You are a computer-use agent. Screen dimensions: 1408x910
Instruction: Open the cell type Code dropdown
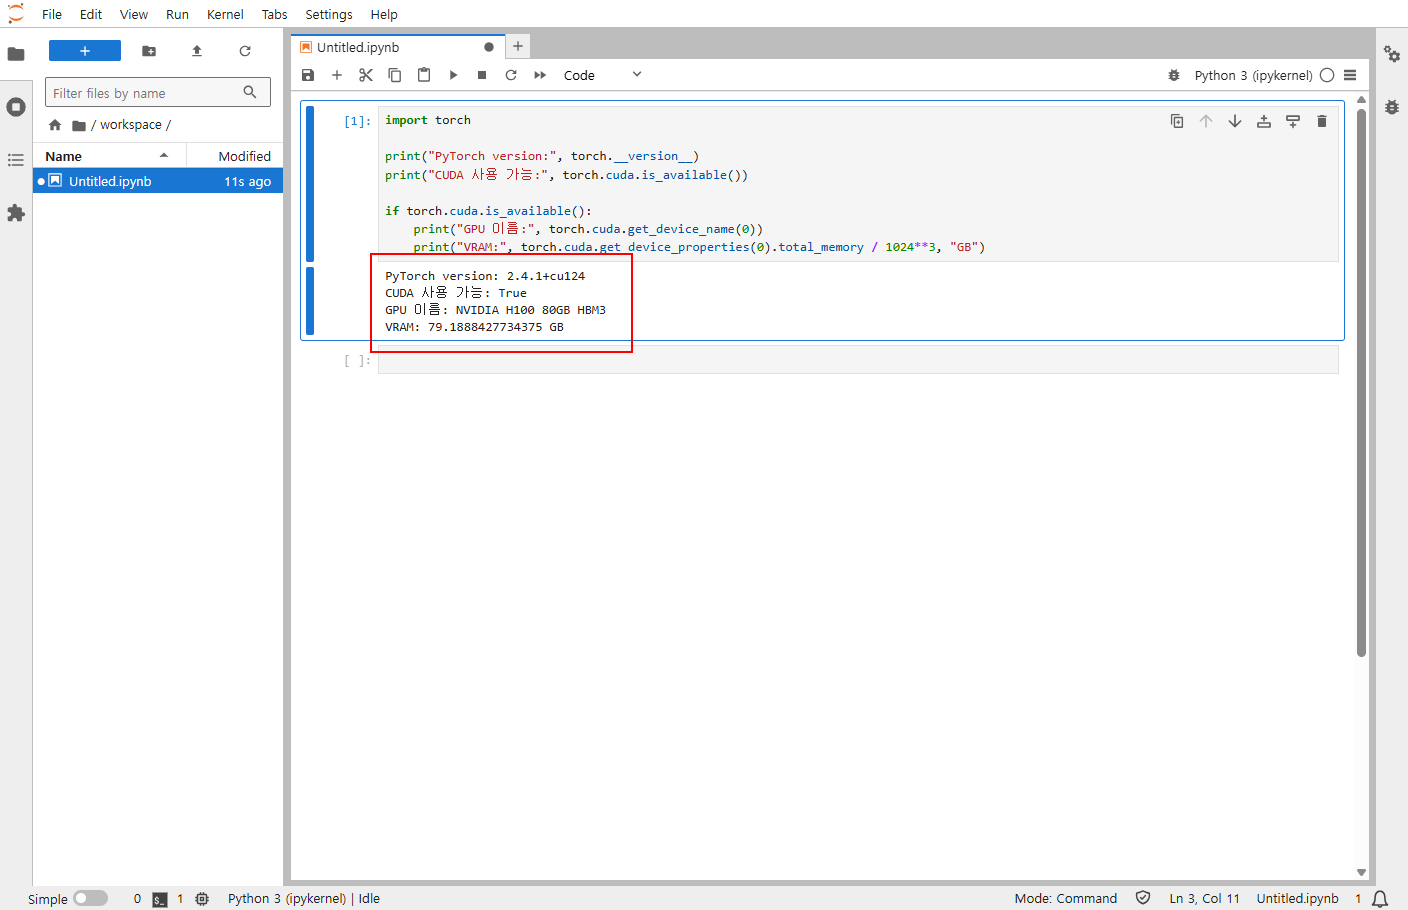pyautogui.click(x=602, y=75)
